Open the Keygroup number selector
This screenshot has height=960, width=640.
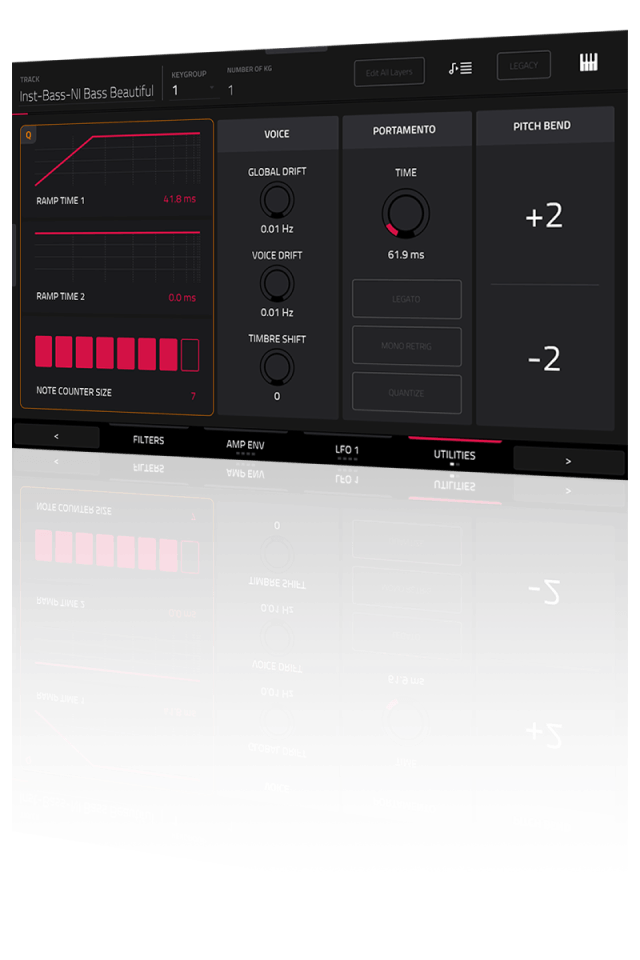(x=192, y=90)
